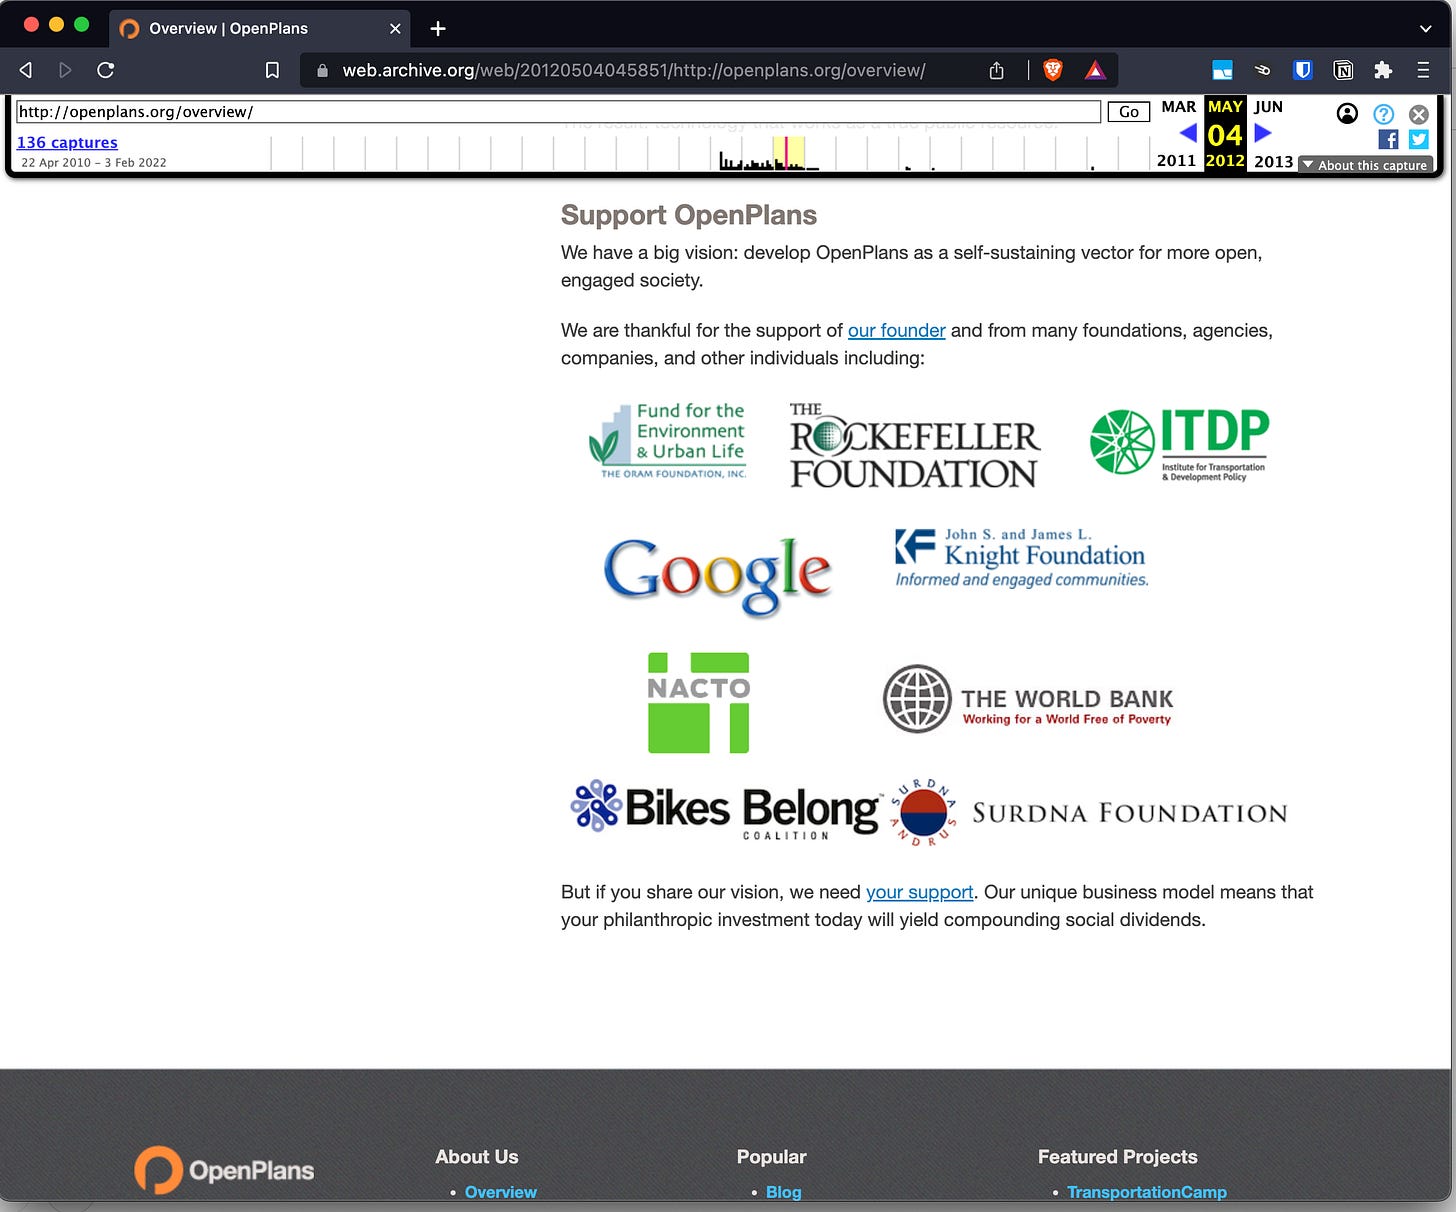
Task: Follow the 'your support' link
Action: pos(919,892)
